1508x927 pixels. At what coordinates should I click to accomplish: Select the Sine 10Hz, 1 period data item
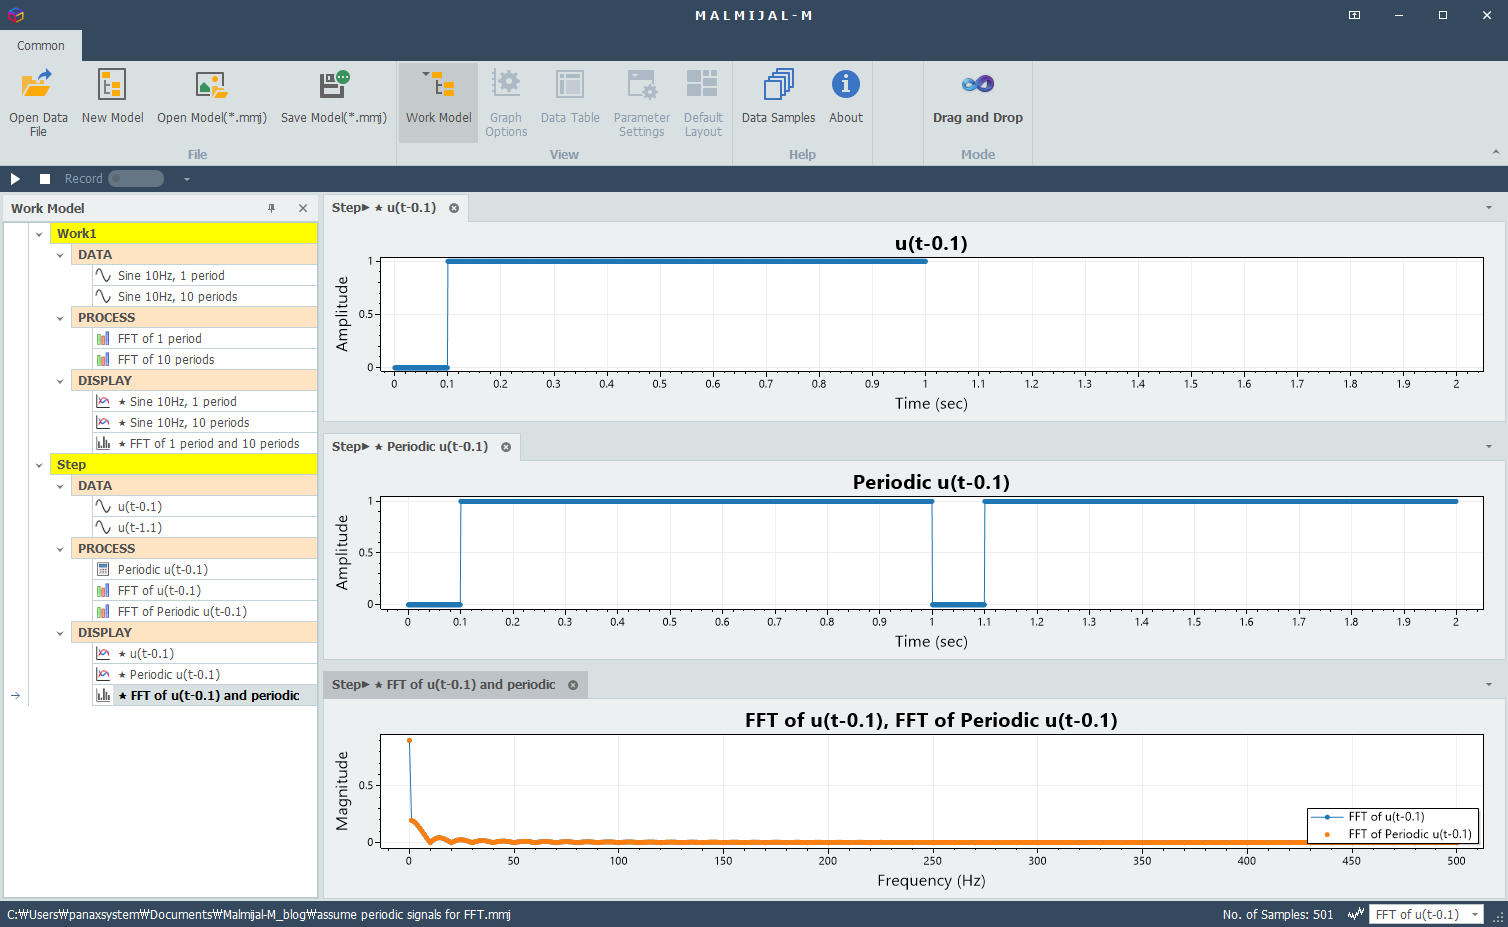coord(204,276)
